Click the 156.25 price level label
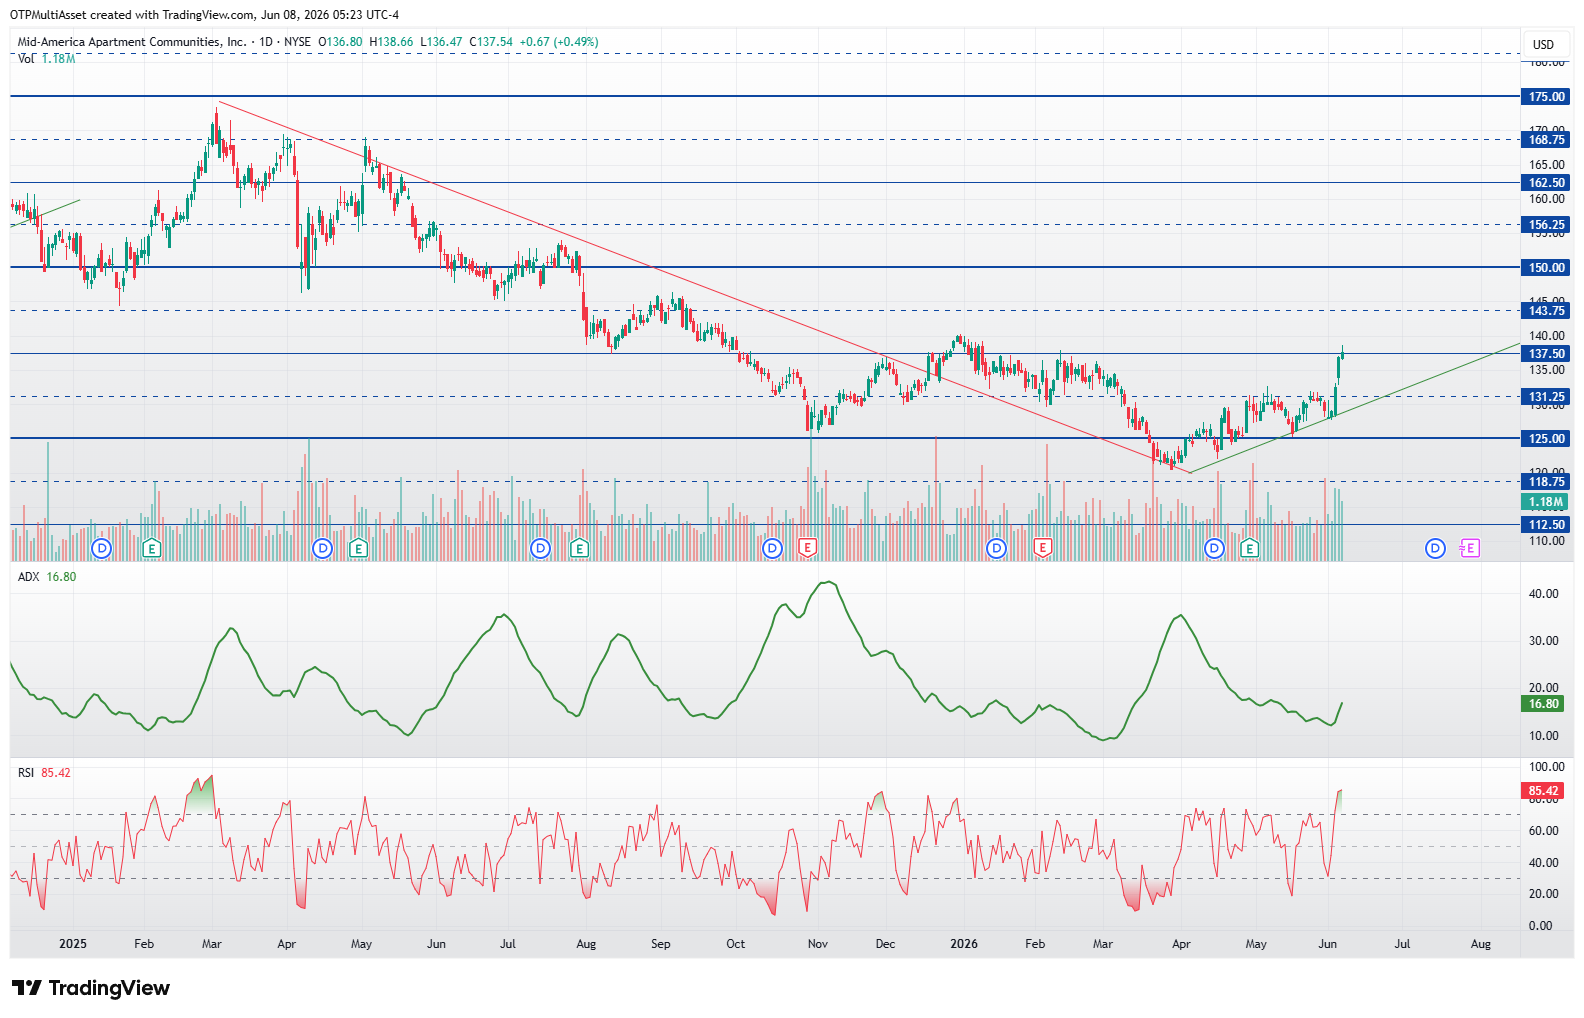This screenshot has height=1018, width=1584. point(1546,225)
